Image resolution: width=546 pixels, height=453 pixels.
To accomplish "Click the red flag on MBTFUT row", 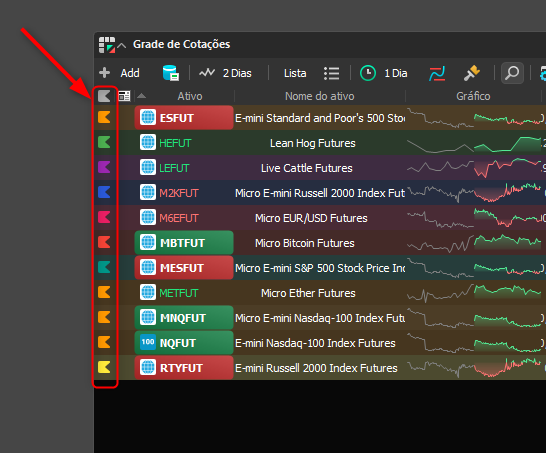I will (x=104, y=242).
